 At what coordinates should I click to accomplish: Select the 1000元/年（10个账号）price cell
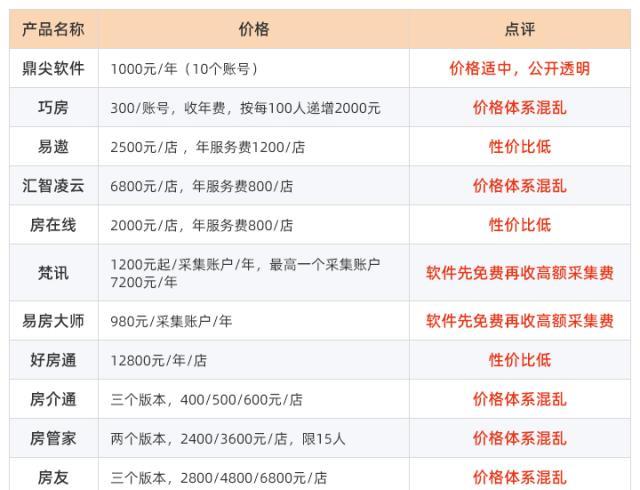(x=254, y=68)
